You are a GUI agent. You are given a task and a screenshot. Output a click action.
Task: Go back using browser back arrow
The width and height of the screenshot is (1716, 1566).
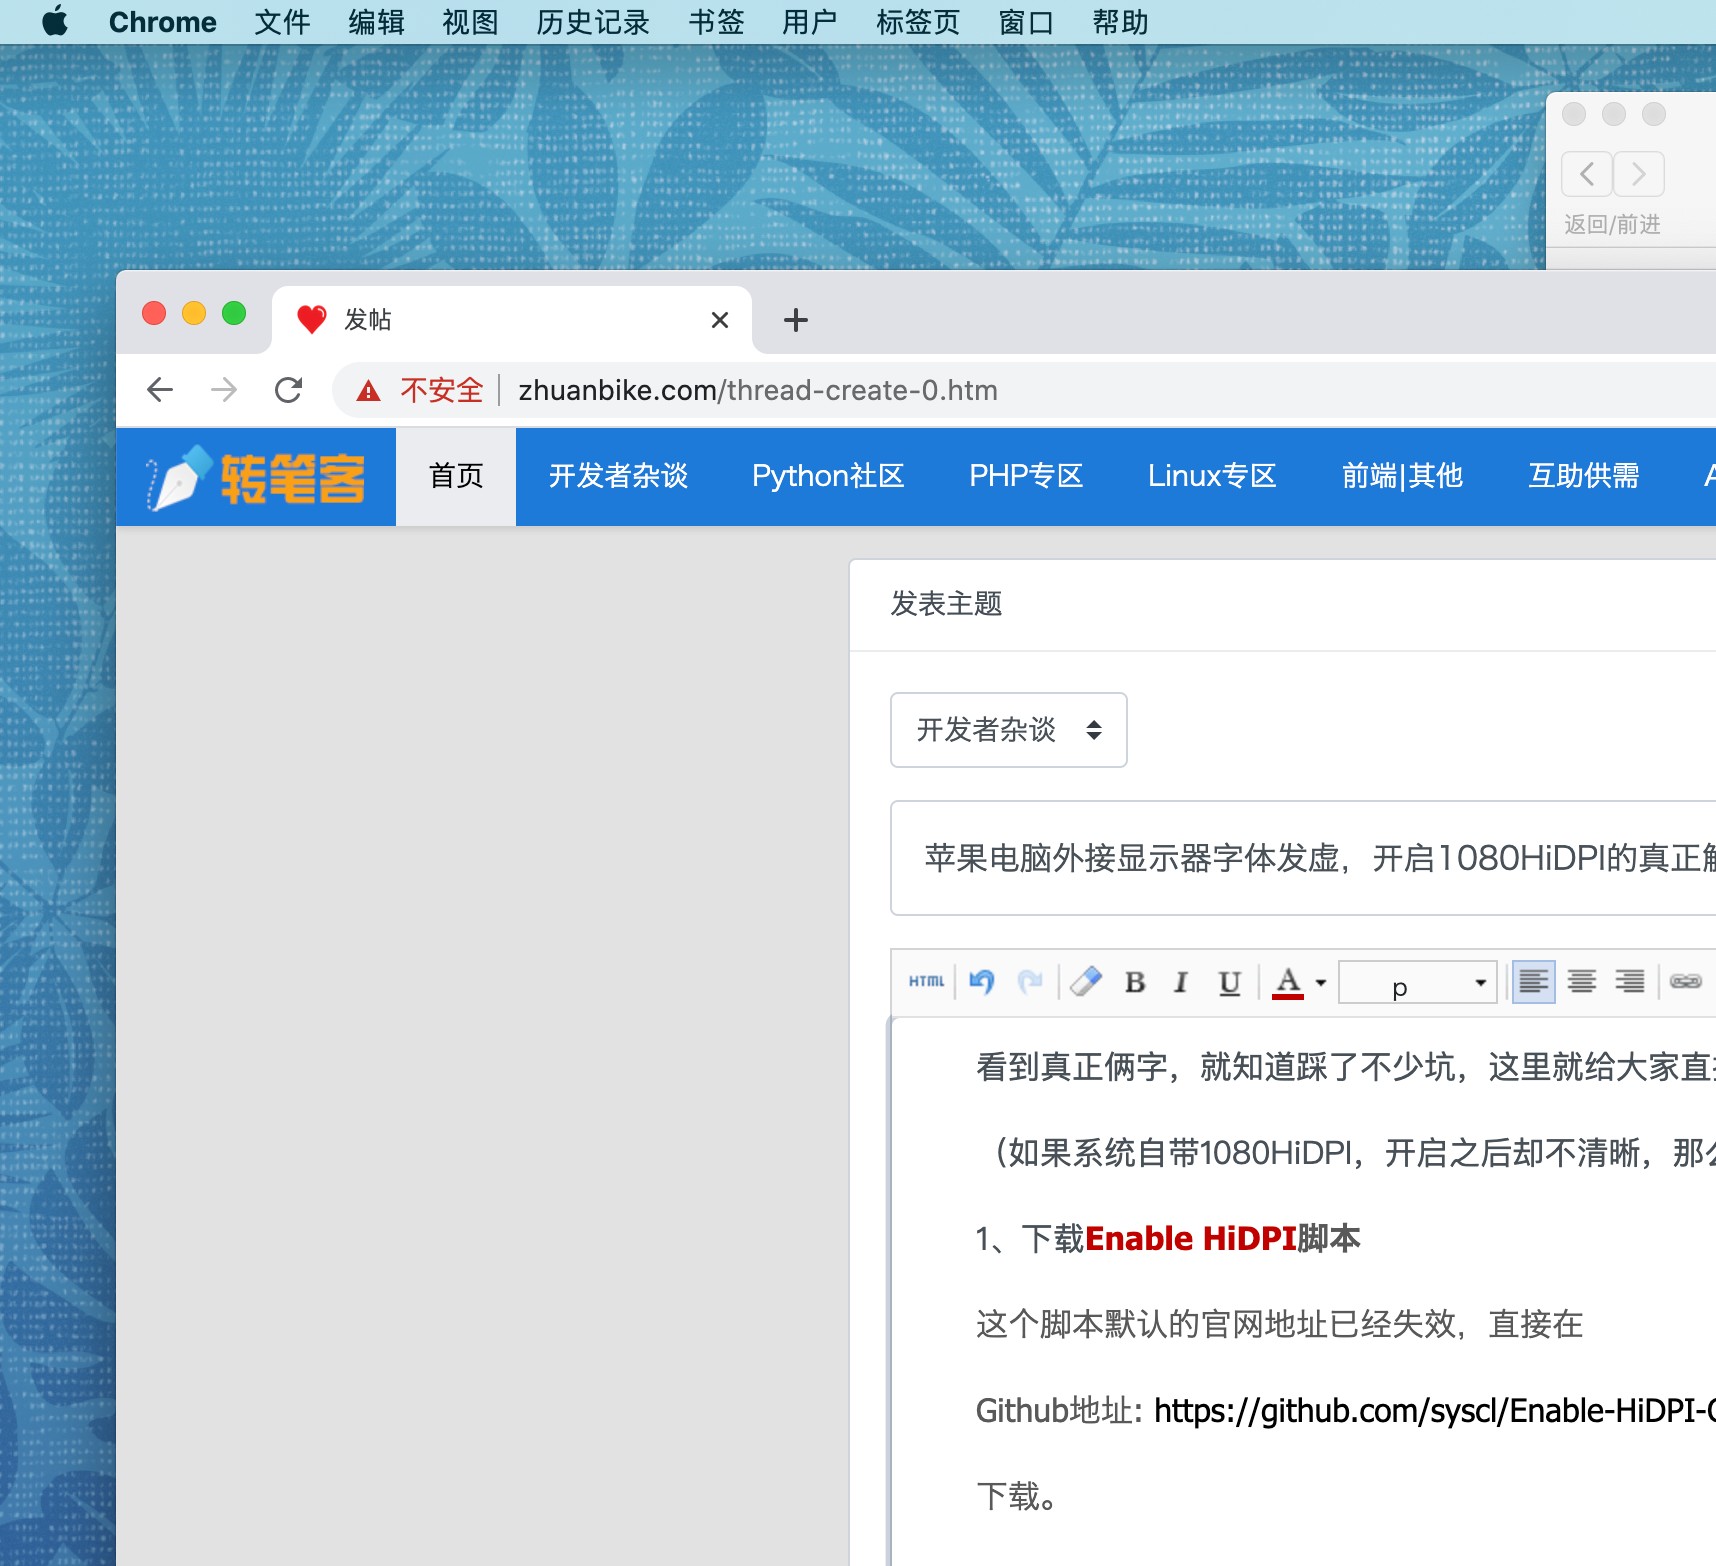[x=160, y=390]
